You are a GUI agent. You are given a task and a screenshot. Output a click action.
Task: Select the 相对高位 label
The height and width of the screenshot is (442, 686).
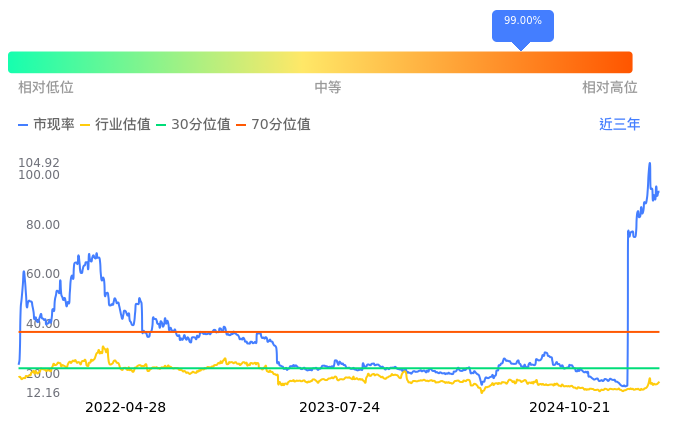610,88
